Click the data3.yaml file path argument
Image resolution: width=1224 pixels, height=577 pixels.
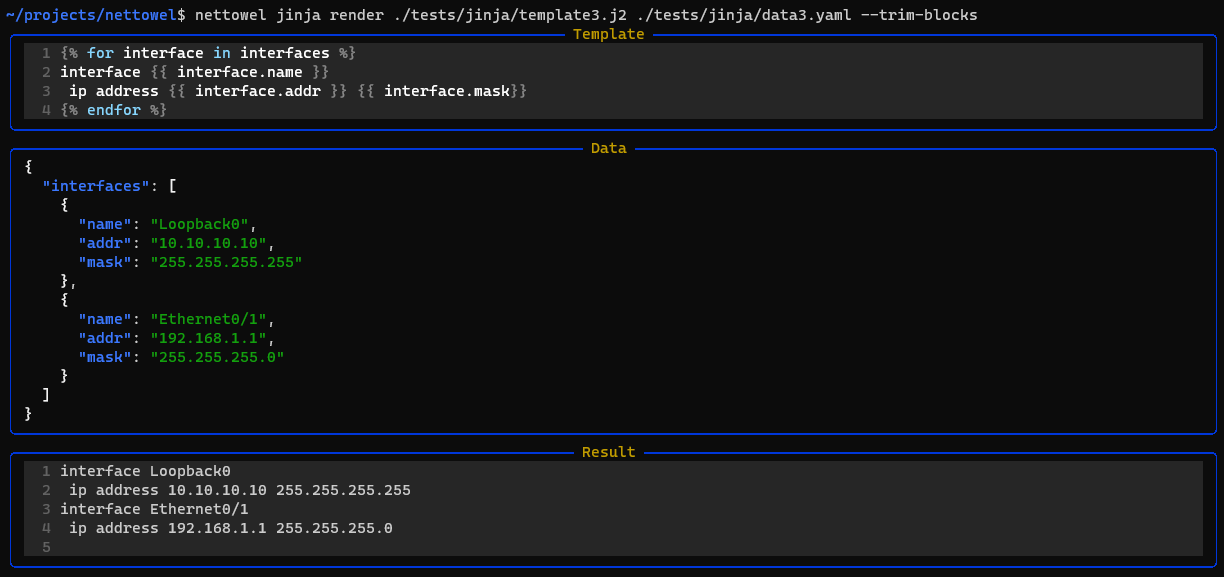(x=744, y=15)
